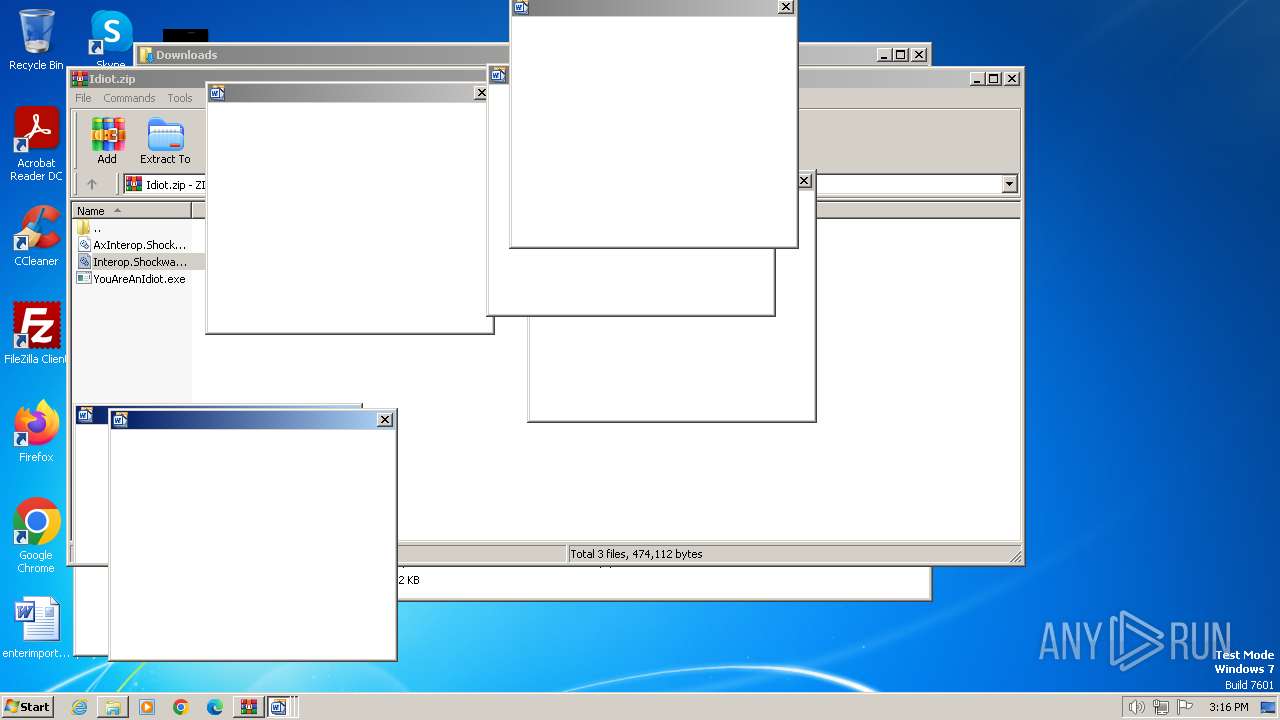Minimize the Downloads window
The height and width of the screenshot is (720, 1280).
tap(884, 55)
